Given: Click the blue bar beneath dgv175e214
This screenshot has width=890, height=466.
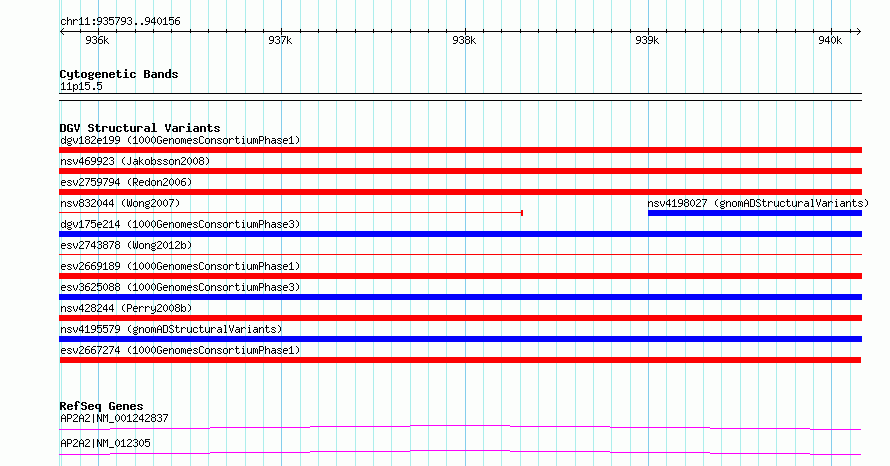Looking at the screenshot, I should tap(460, 234).
